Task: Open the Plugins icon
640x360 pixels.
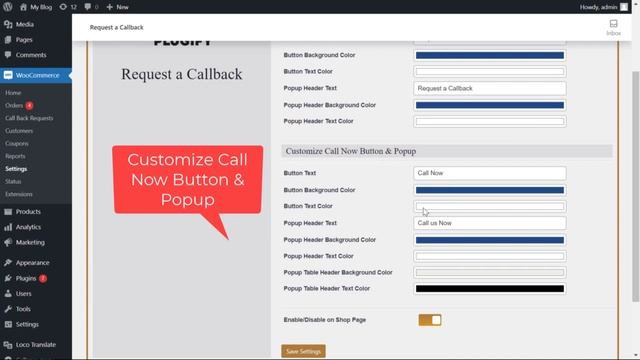Action: tap(8, 278)
